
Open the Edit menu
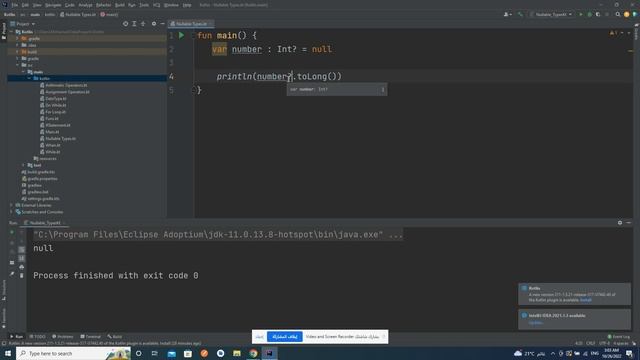click(x=25, y=5)
